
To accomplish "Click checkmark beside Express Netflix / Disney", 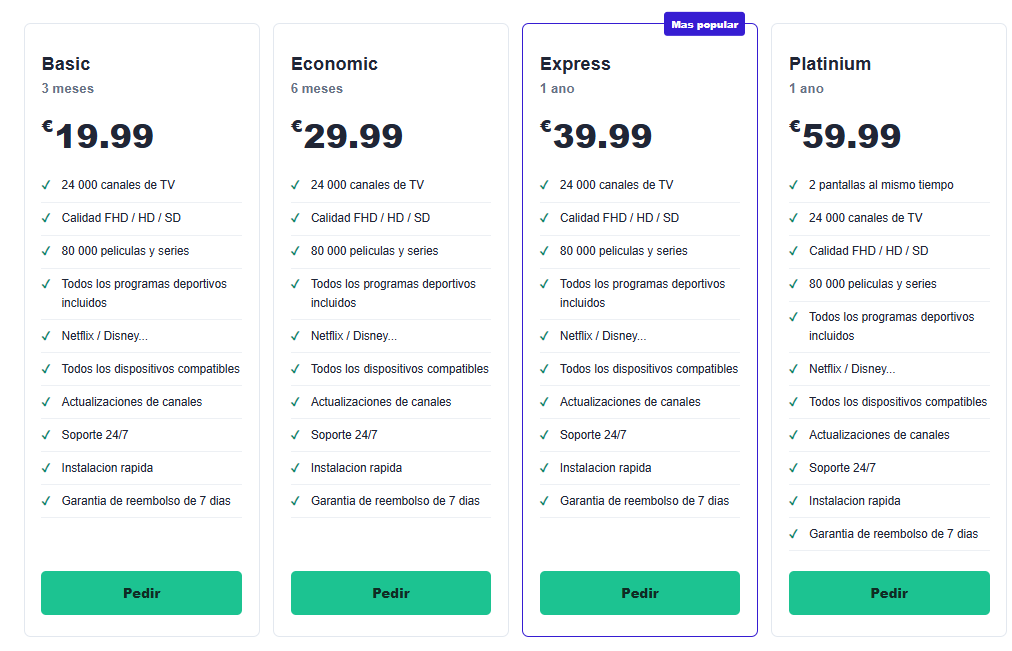I will pos(544,336).
